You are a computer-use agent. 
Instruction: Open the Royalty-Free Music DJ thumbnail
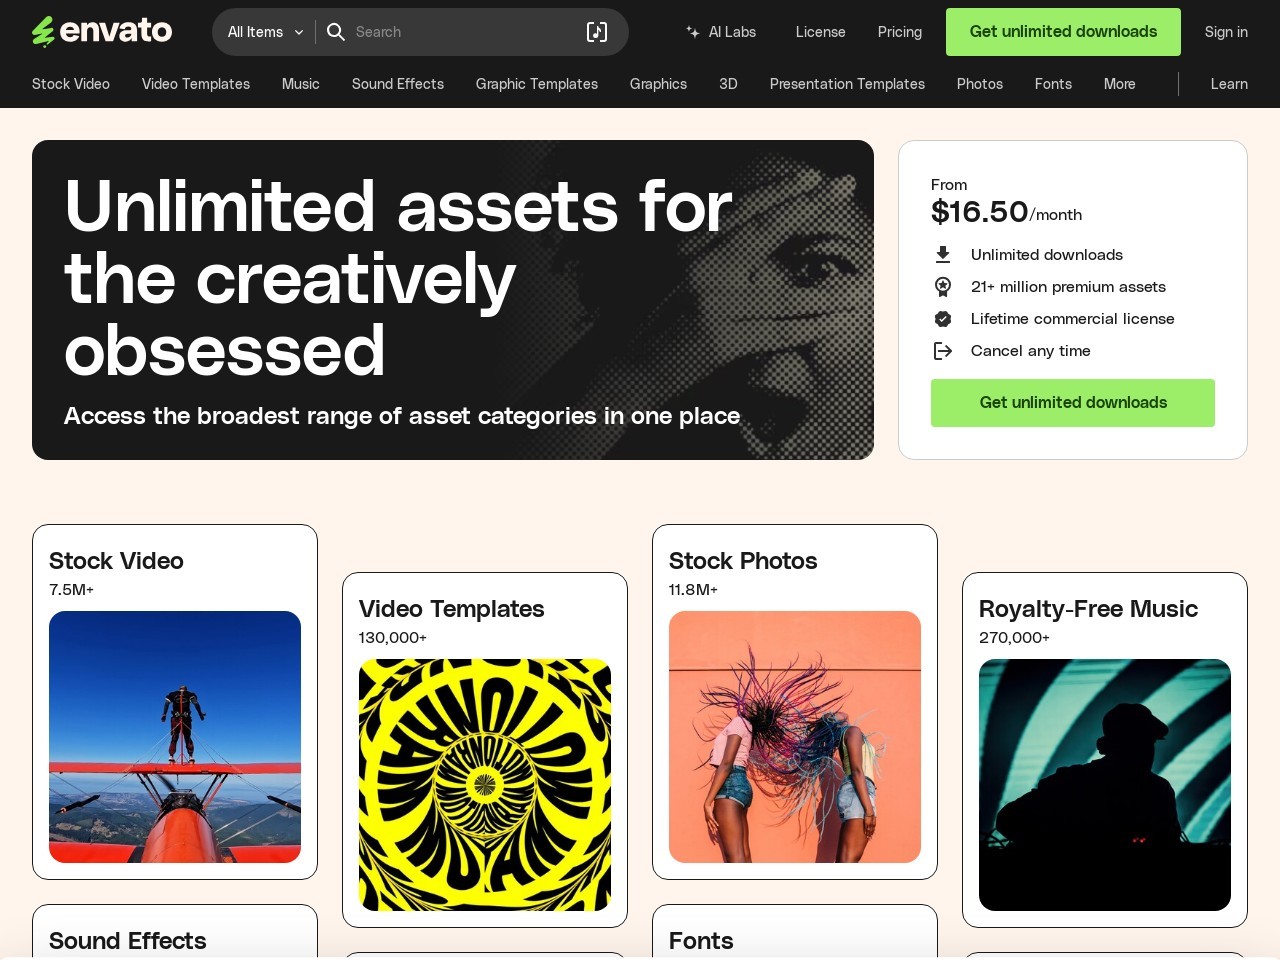tap(1105, 785)
